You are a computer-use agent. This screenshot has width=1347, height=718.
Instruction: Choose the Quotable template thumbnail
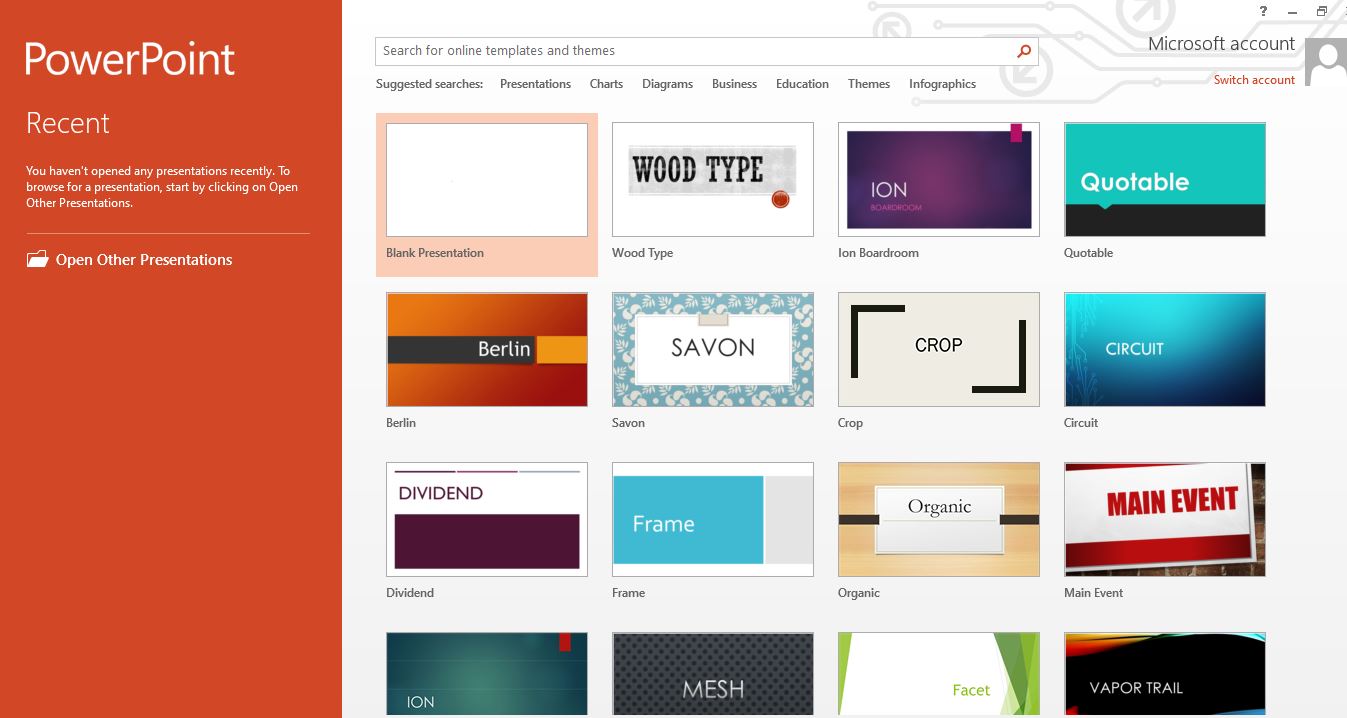pos(1165,180)
